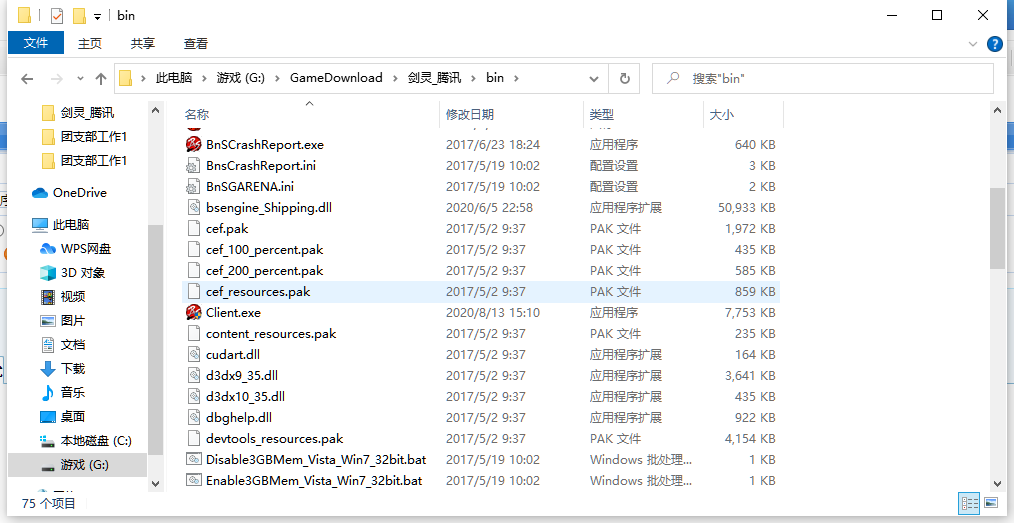Click the 本地磁盘 (C:) drive icon
1014x523 pixels.
(x=48, y=442)
